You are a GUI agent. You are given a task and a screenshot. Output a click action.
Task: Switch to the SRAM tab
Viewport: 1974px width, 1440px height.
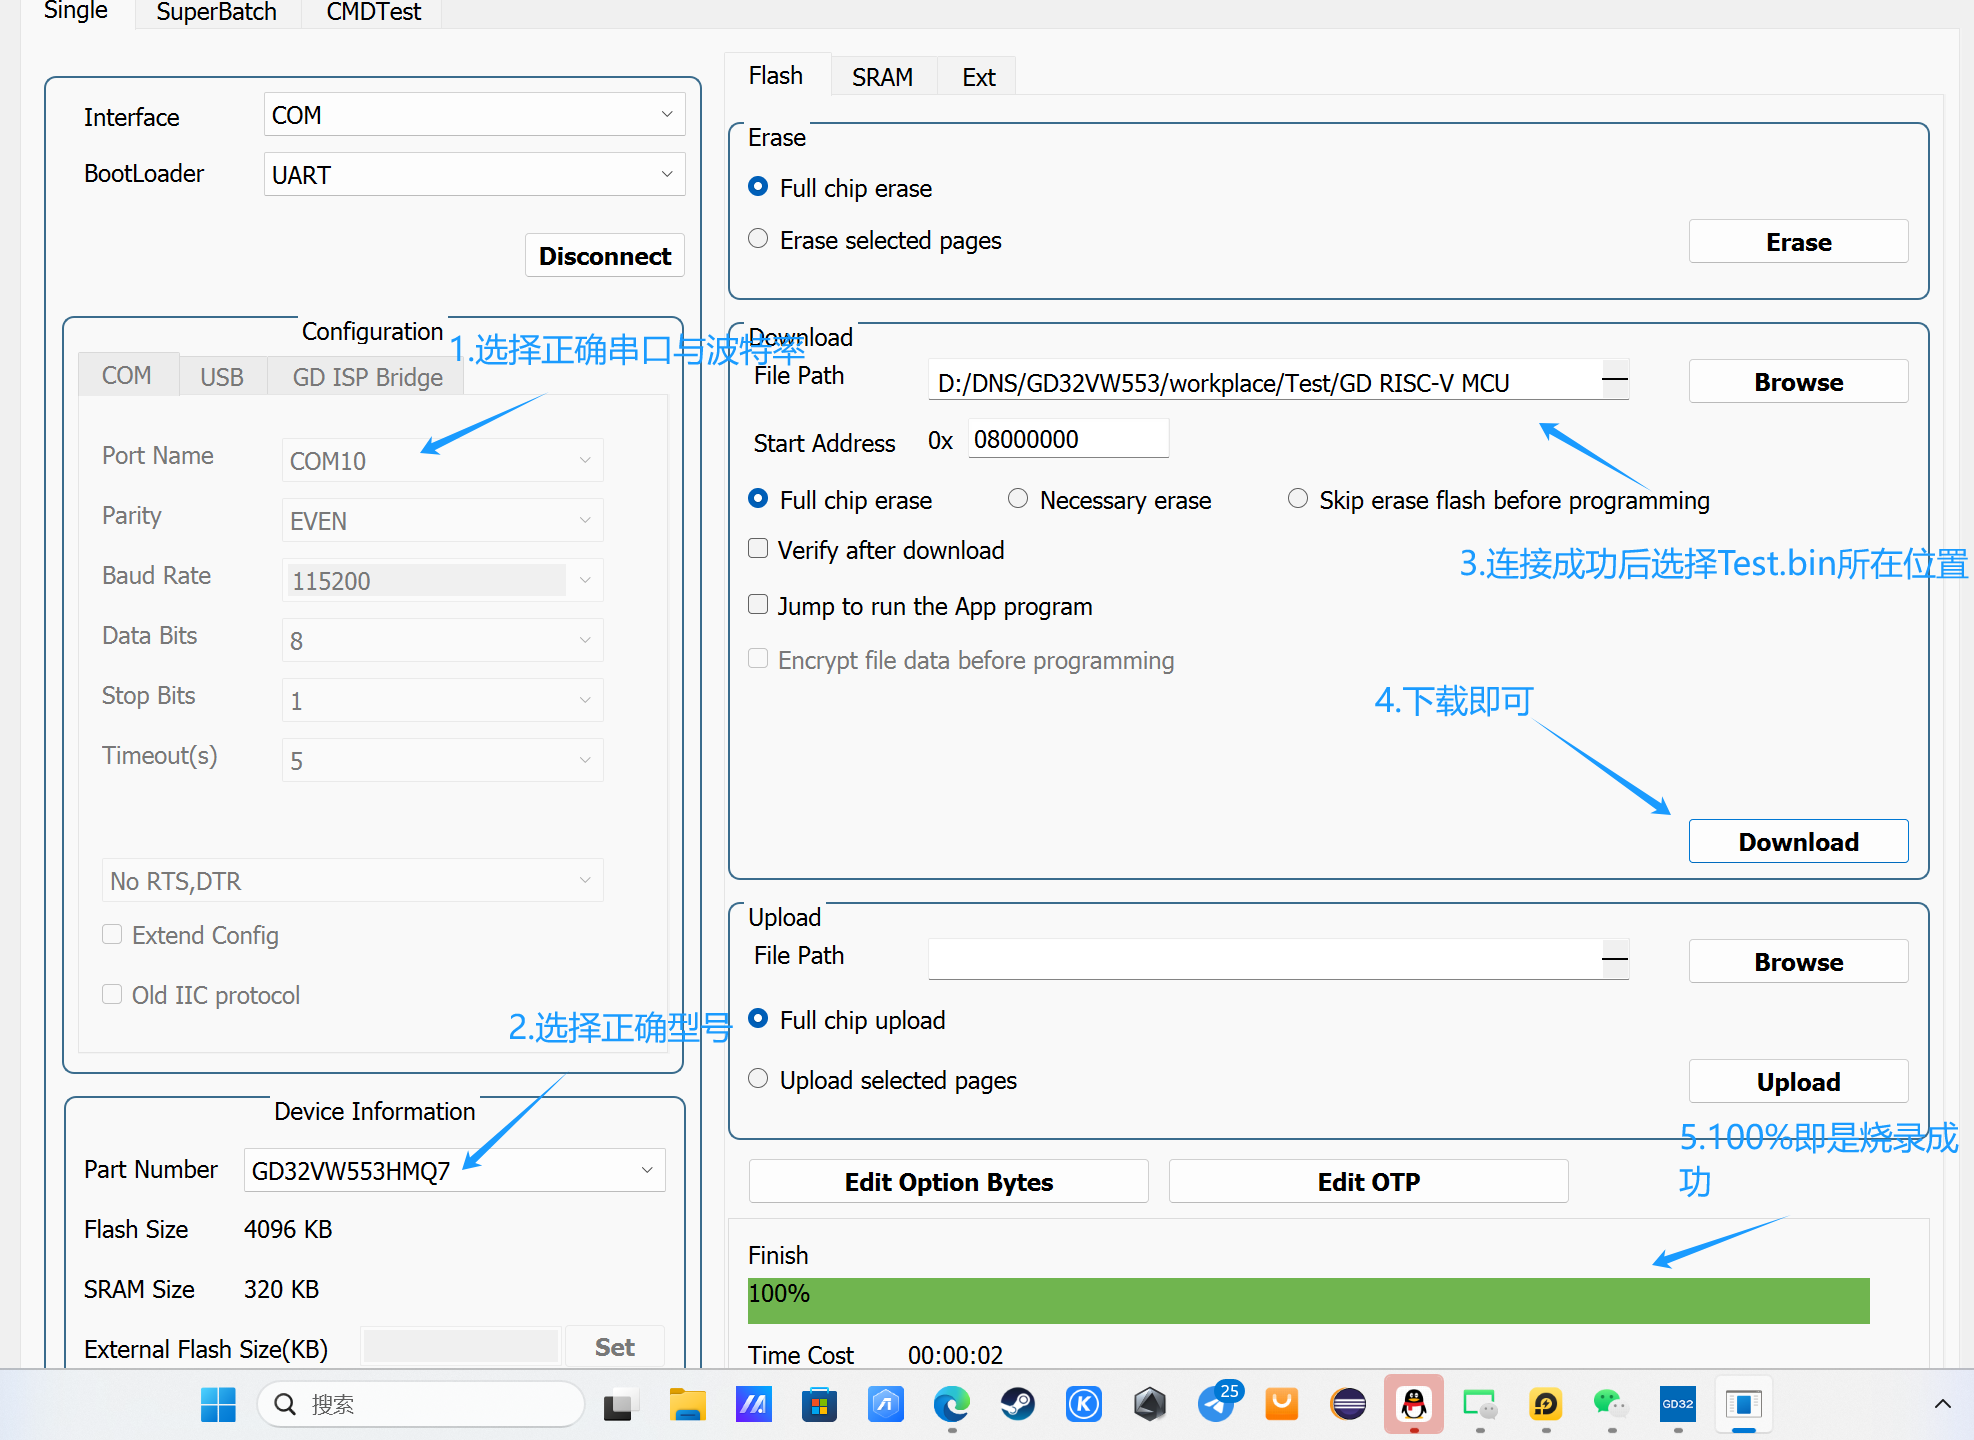point(882,77)
